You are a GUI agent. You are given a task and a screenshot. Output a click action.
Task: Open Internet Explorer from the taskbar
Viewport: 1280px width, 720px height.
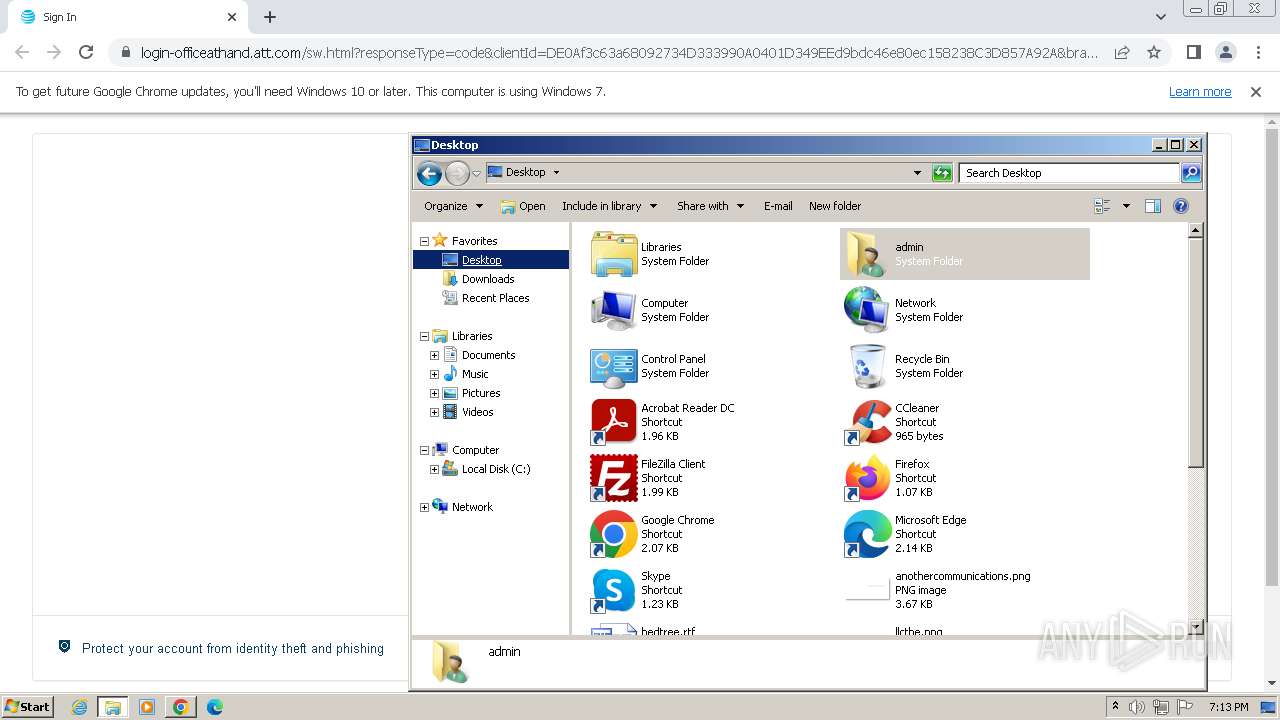pos(80,707)
